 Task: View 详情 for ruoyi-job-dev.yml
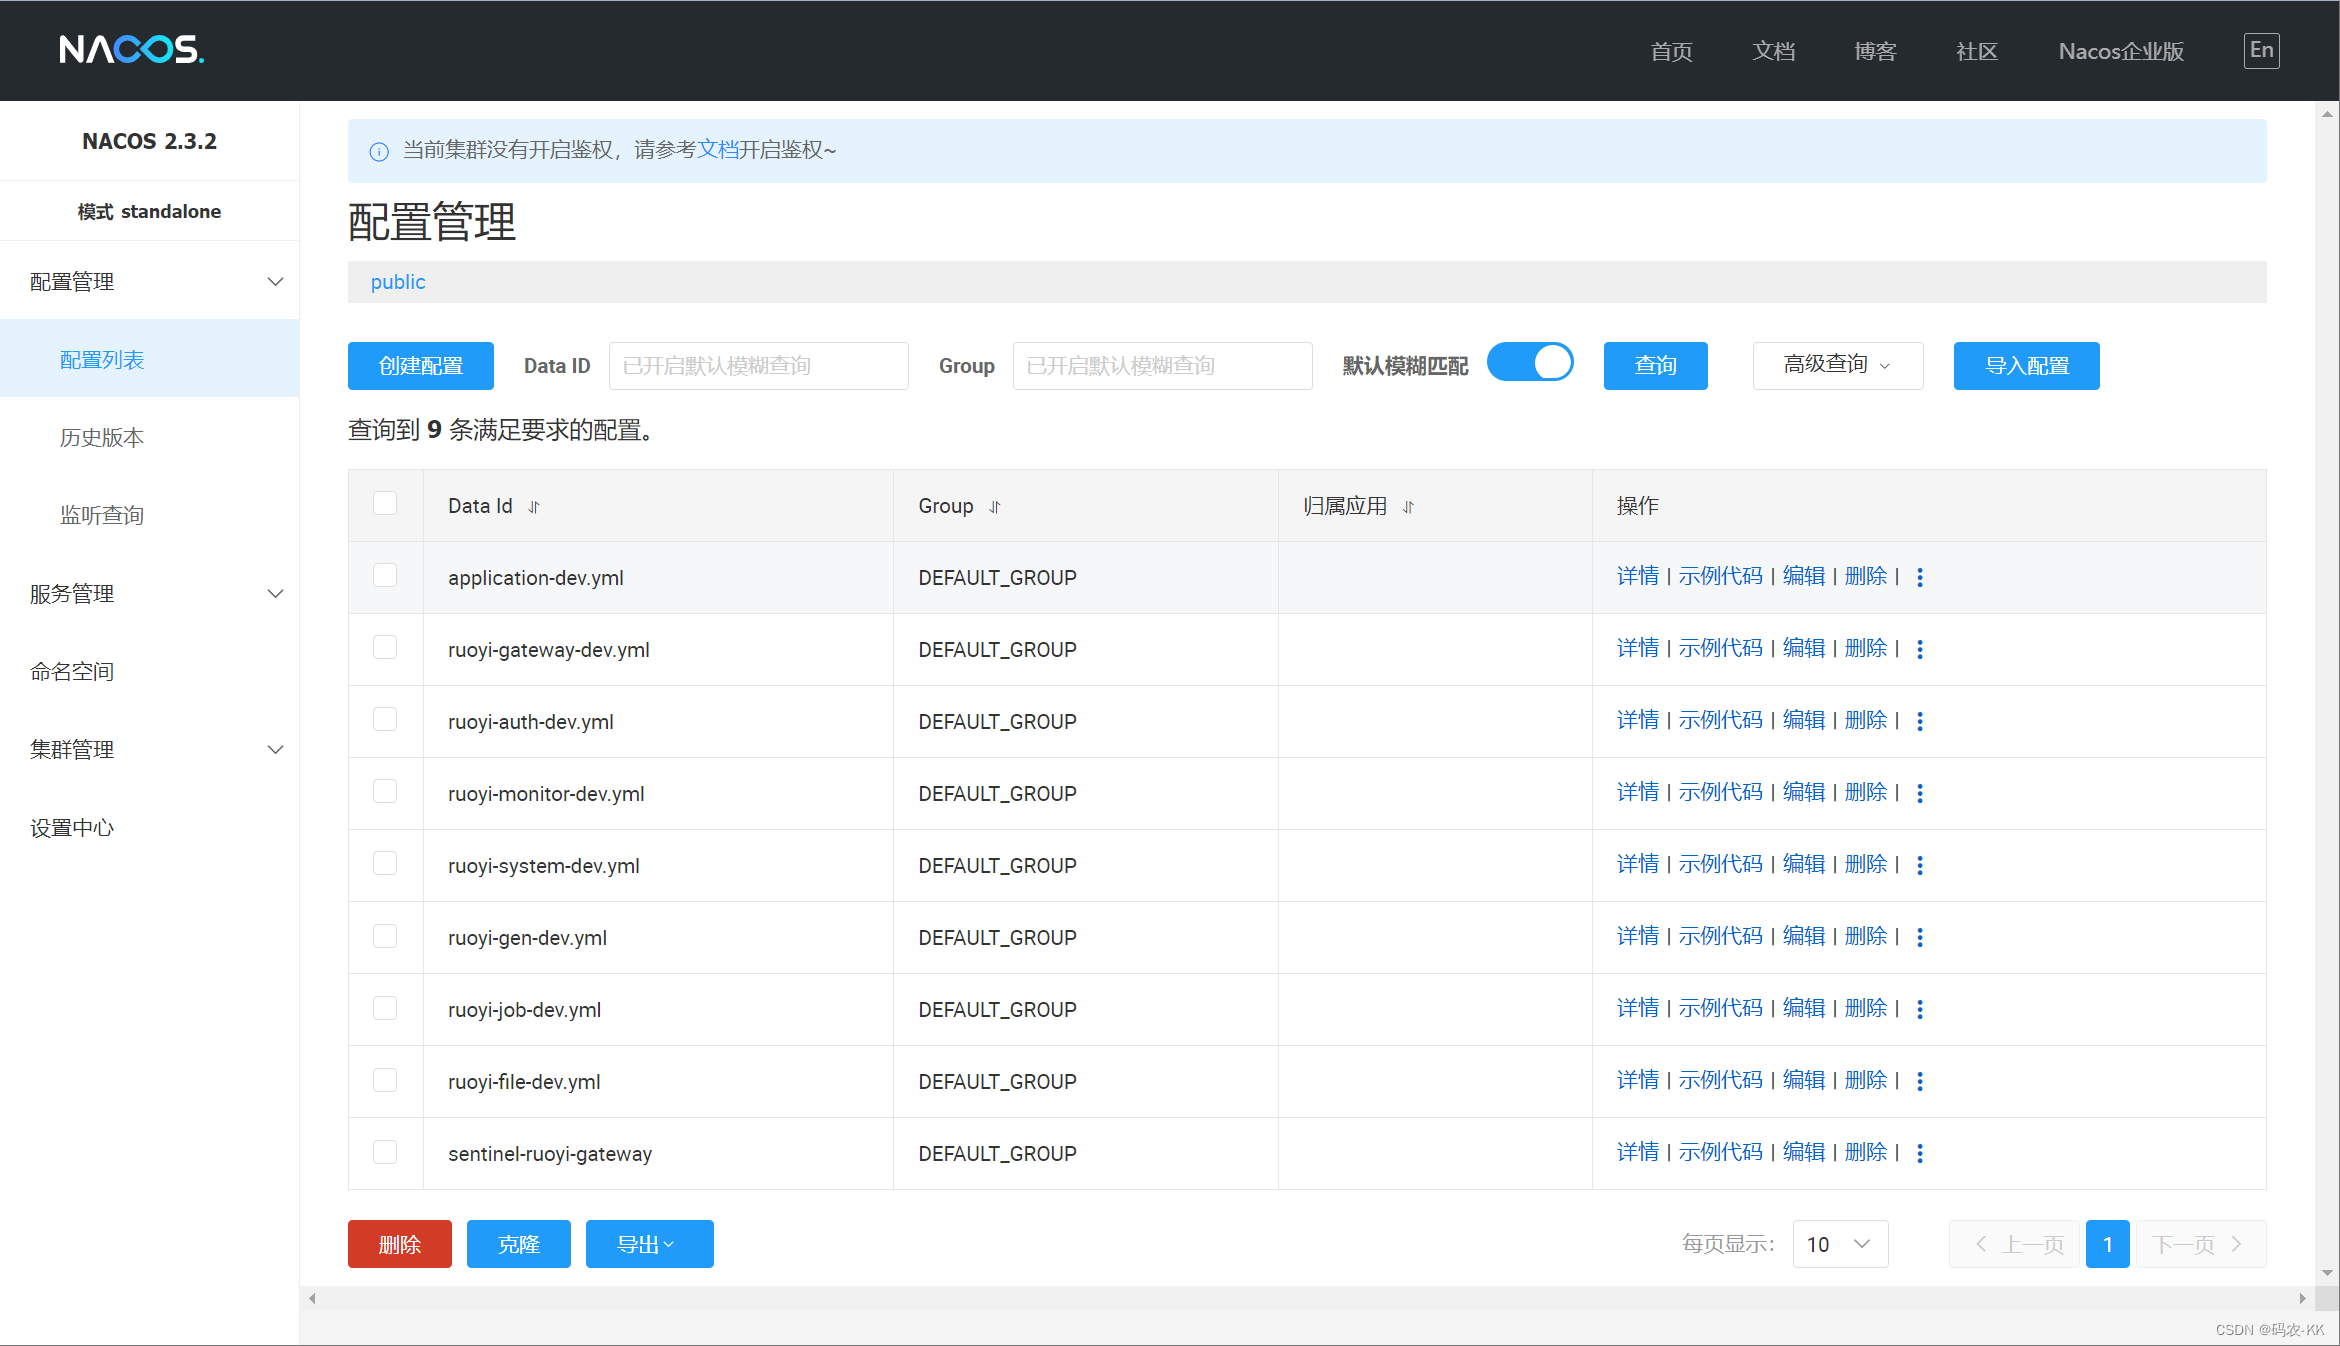tap(1637, 1008)
